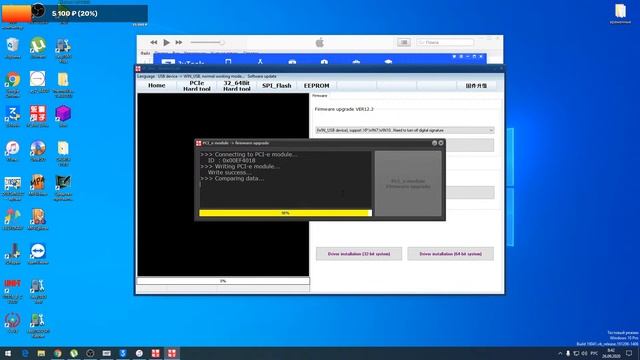Viewport: 640px width, 360px height.
Task: Expand the USB device driver dropdown
Action: (404, 130)
